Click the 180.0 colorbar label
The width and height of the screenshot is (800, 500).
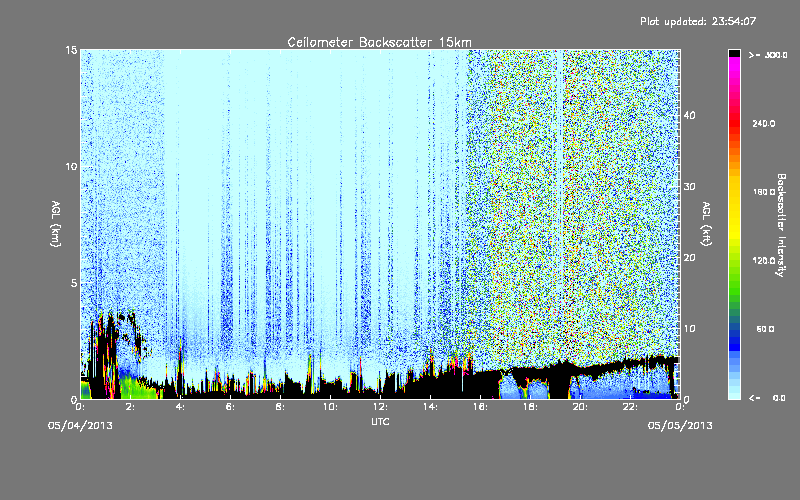pos(764,192)
